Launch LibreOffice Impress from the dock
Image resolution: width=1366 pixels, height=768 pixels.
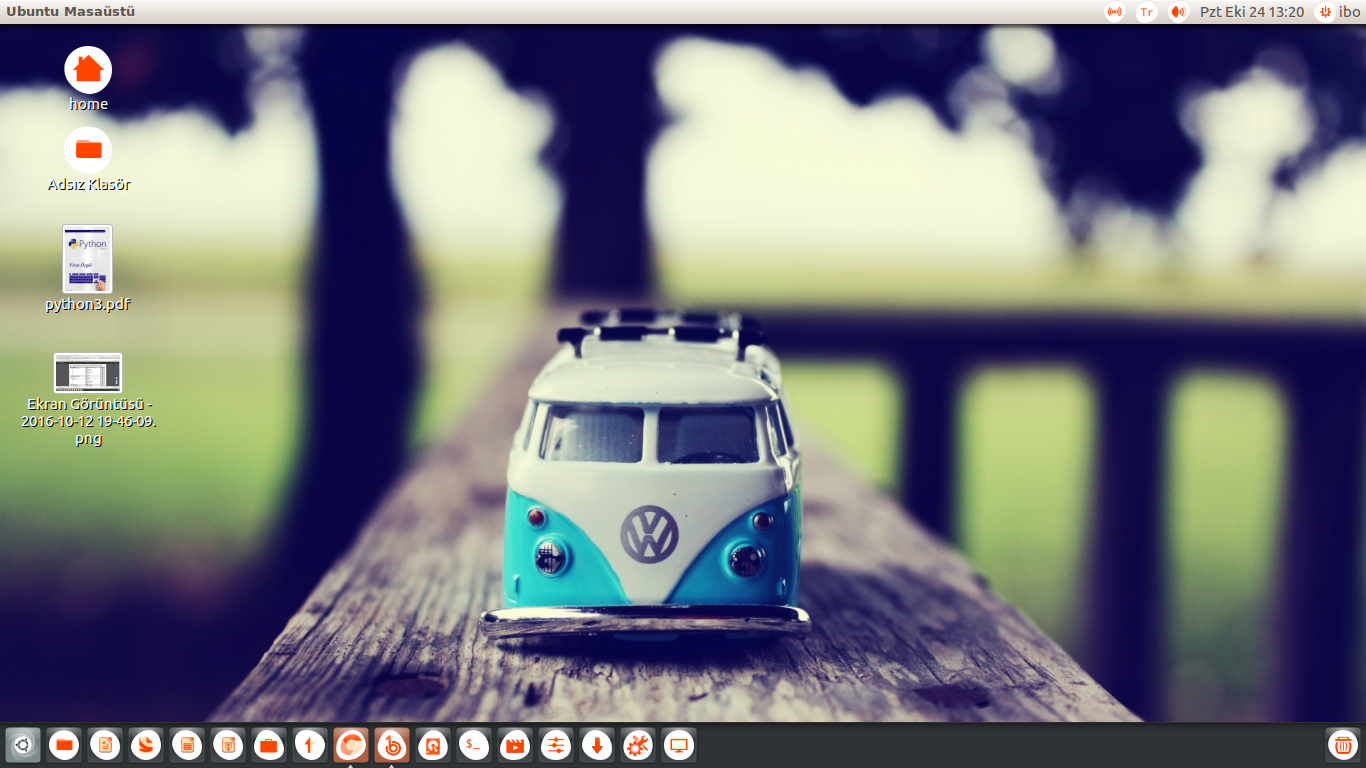228,745
